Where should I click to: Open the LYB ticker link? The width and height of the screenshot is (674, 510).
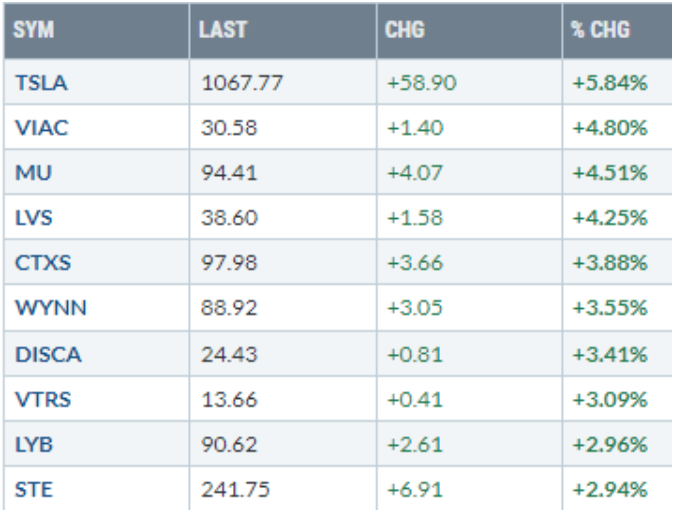pyautogui.click(x=33, y=445)
